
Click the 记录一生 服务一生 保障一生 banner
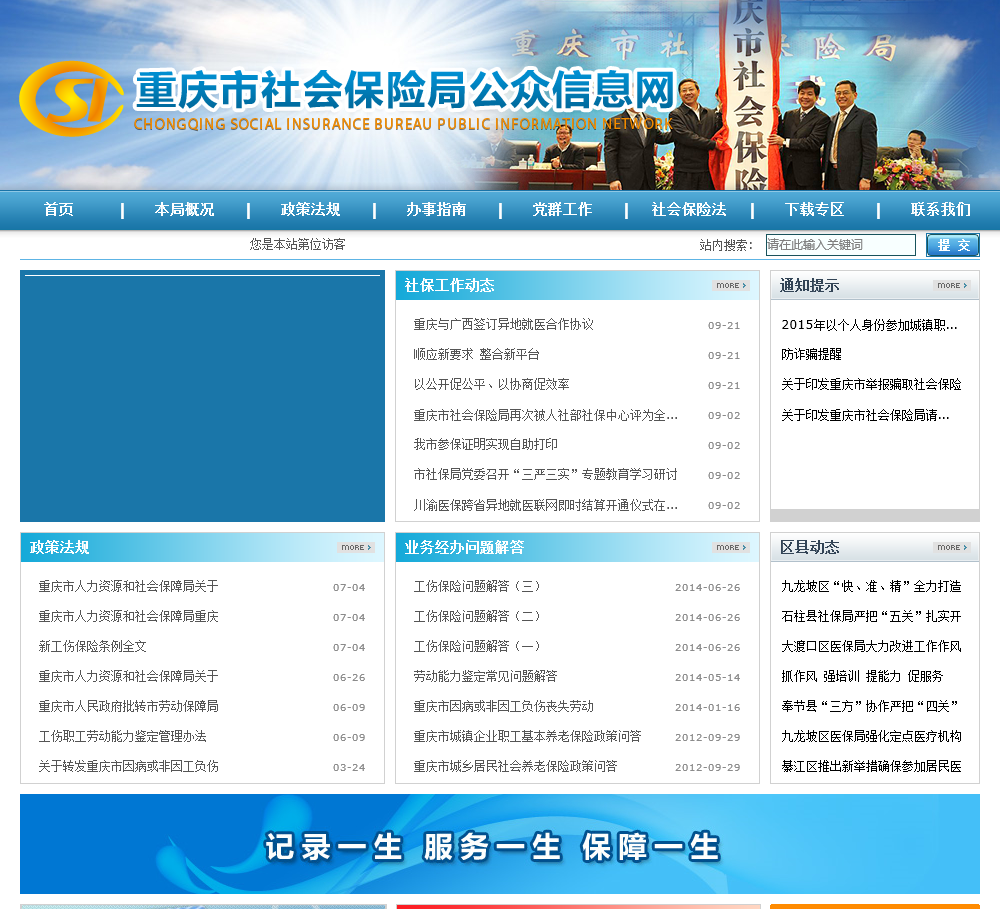pyautogui.click(x=499, y=844)
